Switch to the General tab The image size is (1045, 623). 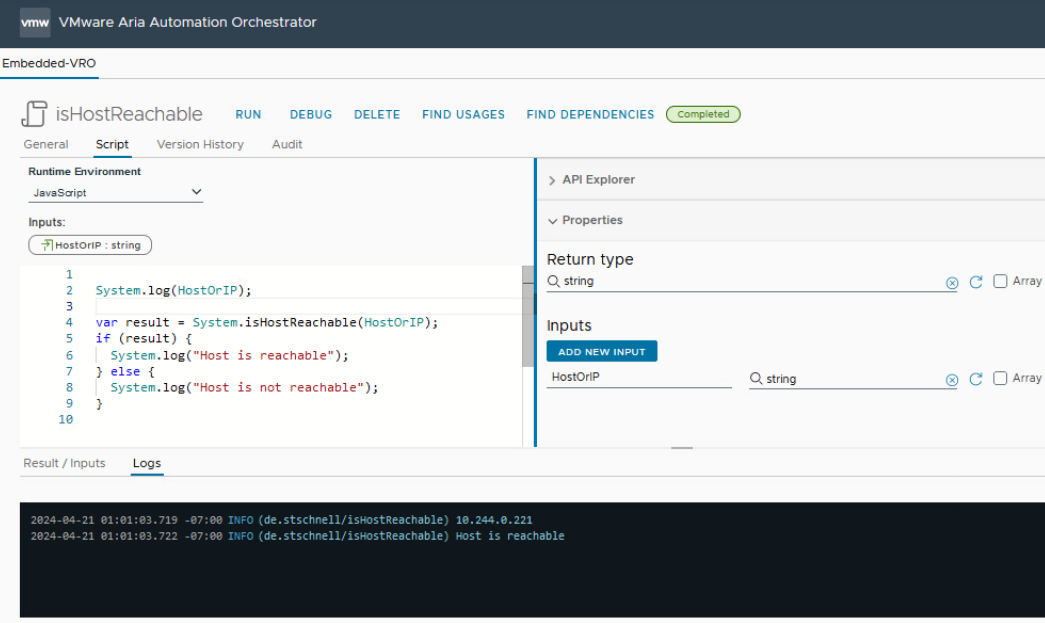[x=46, y=145]
